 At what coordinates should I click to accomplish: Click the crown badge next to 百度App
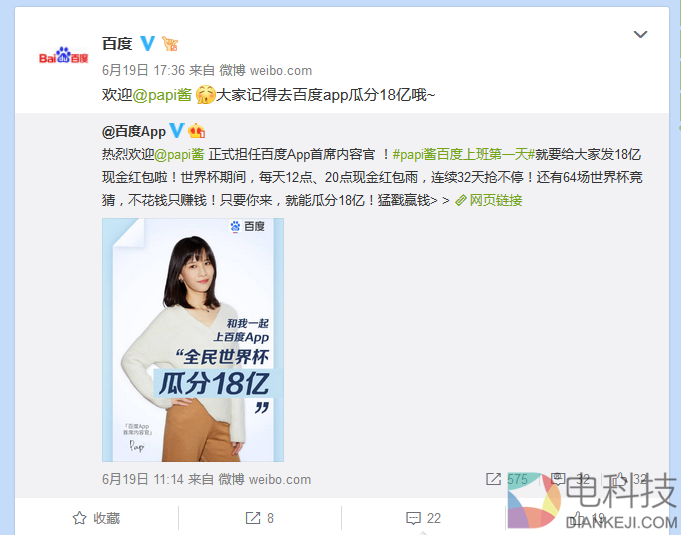coord(196,131)
